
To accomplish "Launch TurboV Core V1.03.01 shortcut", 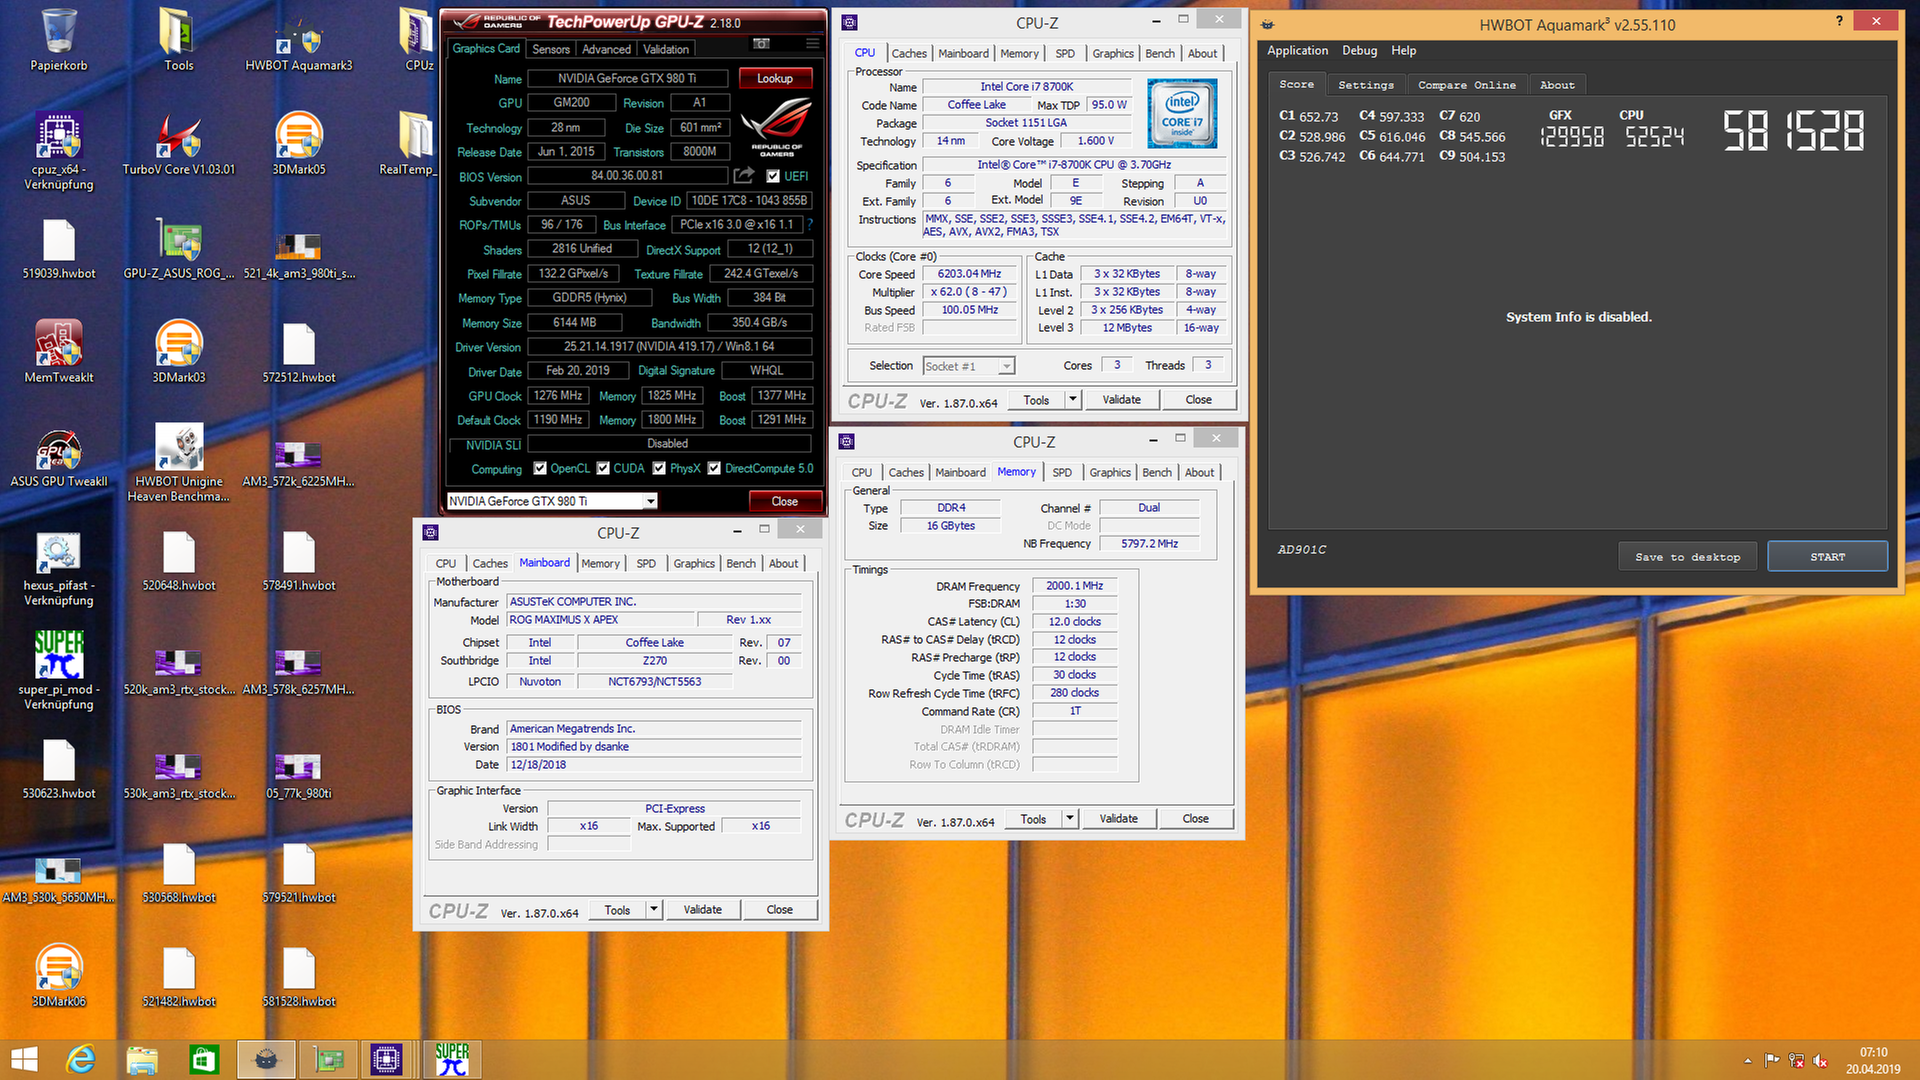I will pos(179,143).
